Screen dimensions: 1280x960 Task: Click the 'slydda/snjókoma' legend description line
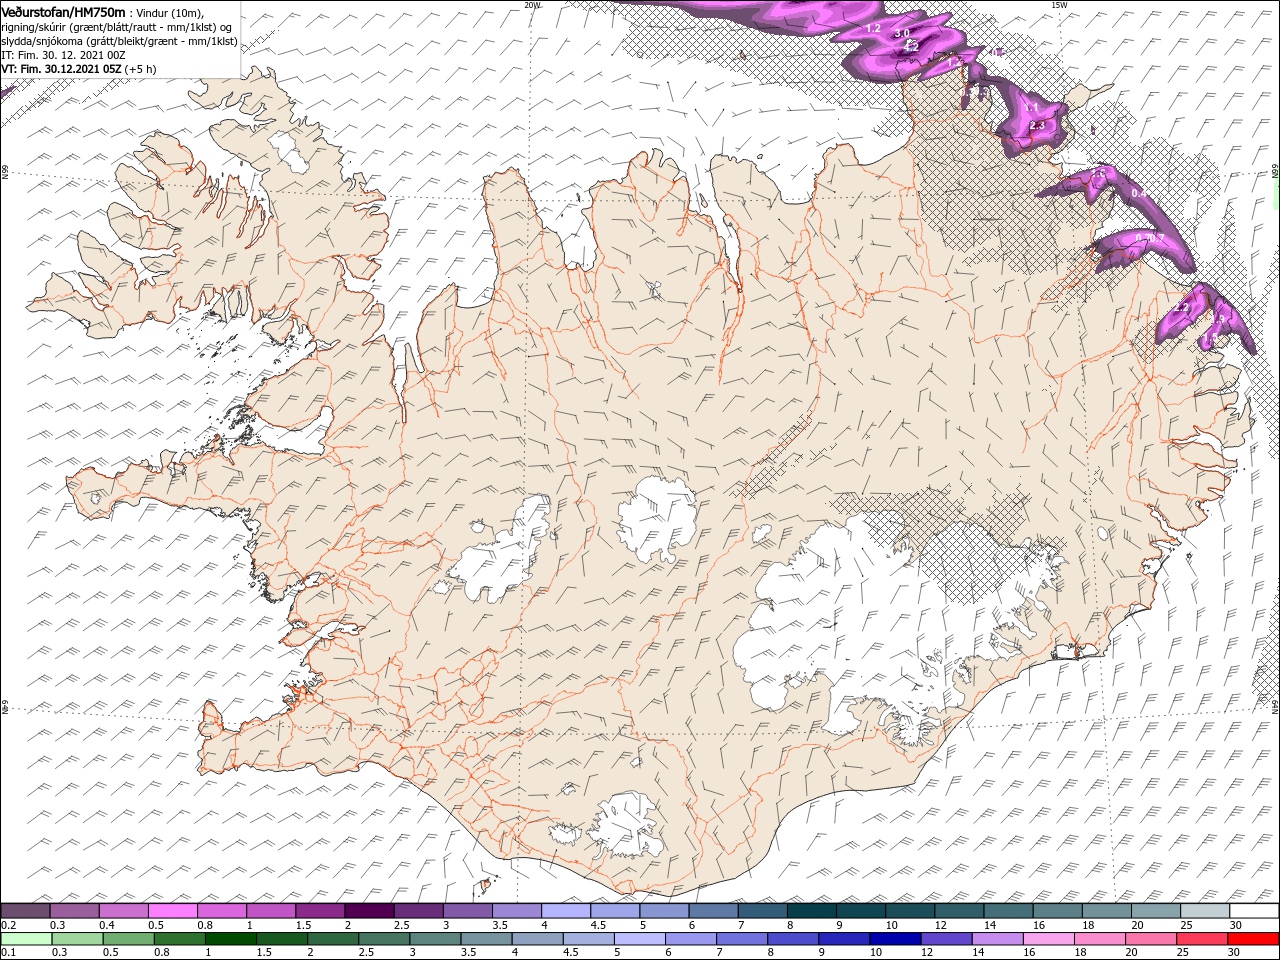click(120, 40)
